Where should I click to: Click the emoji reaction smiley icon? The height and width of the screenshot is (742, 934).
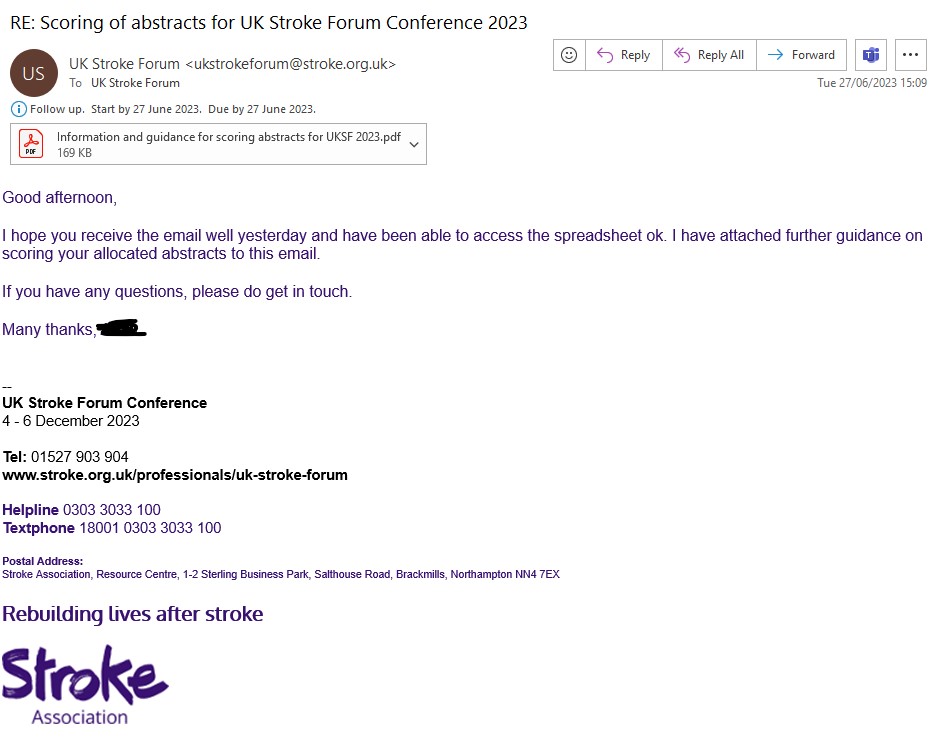[x=569, y=55]
